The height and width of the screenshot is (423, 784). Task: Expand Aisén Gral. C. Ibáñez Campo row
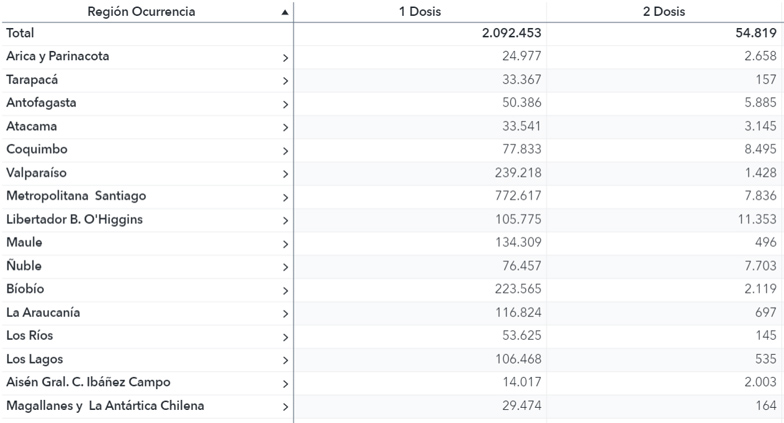tap(285, 383)
